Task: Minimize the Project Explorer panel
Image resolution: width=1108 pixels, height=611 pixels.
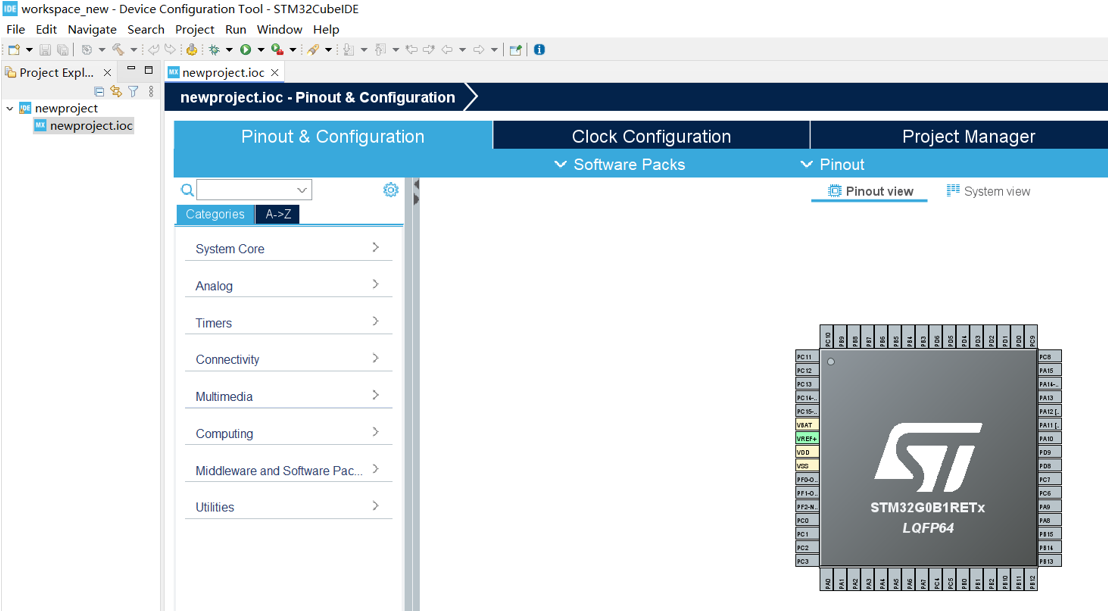Action: (131, 69)
